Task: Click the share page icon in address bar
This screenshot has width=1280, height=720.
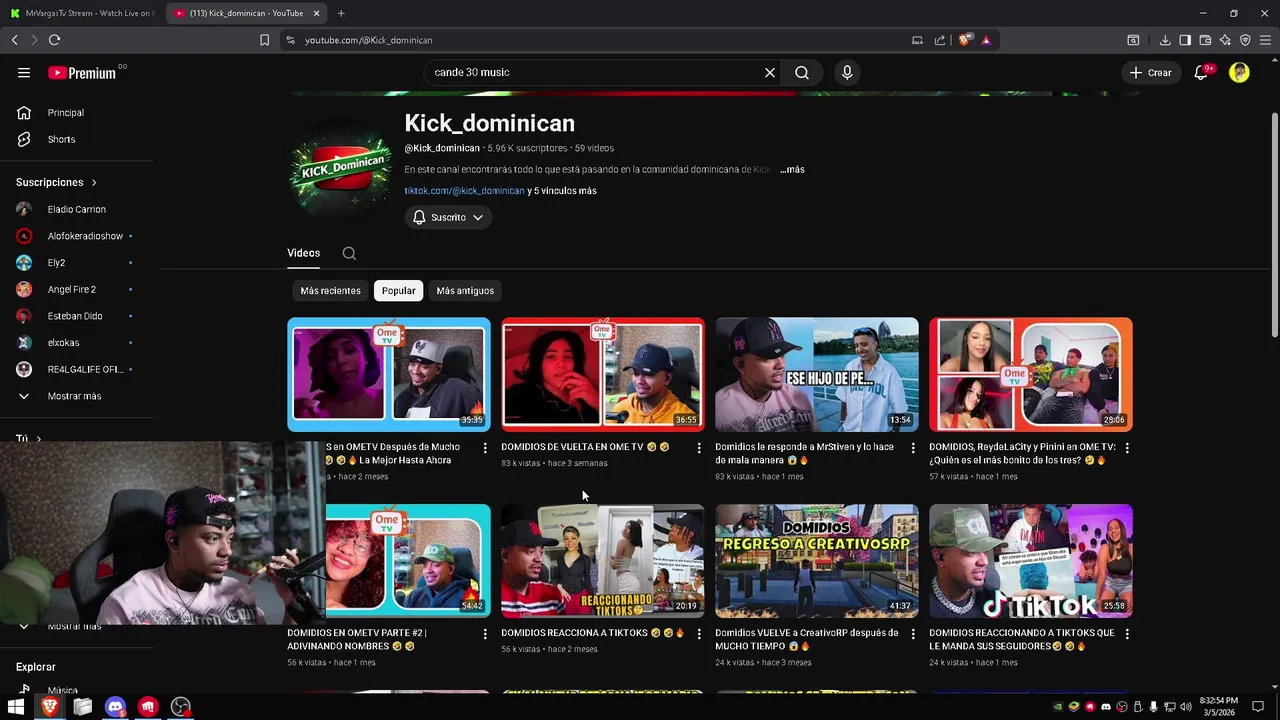Action: (940, 40)
